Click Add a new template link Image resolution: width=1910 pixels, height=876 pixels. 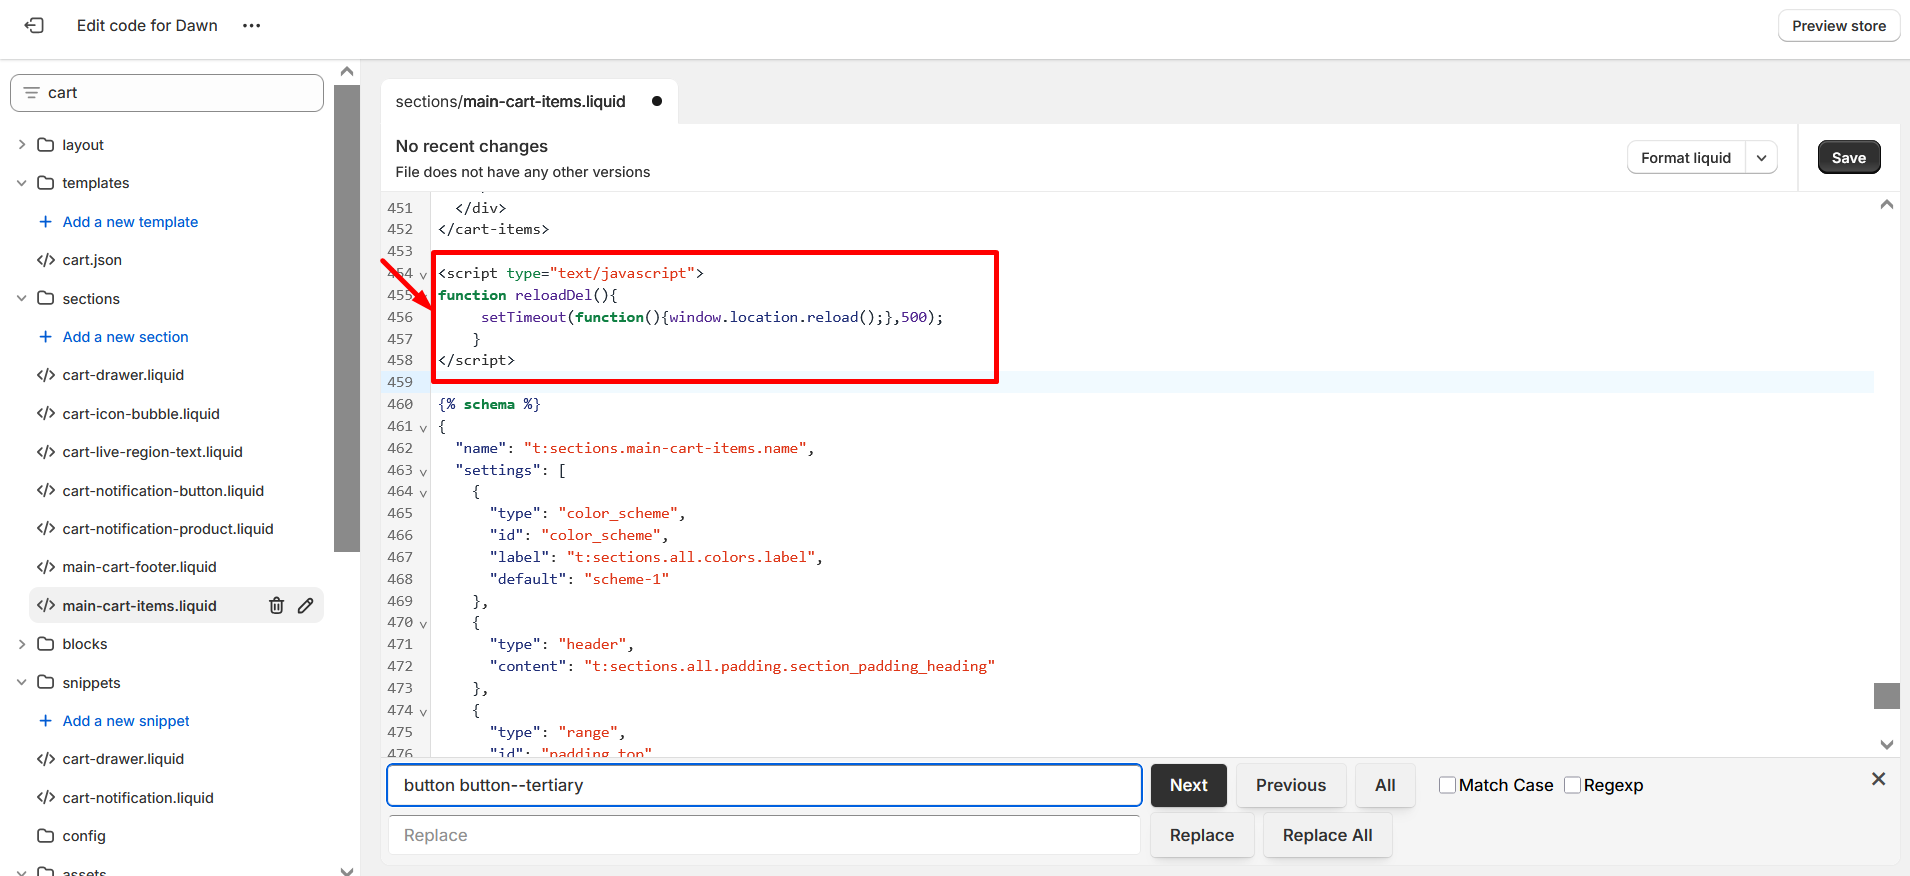pyautogui.click(x=130, y=222)
